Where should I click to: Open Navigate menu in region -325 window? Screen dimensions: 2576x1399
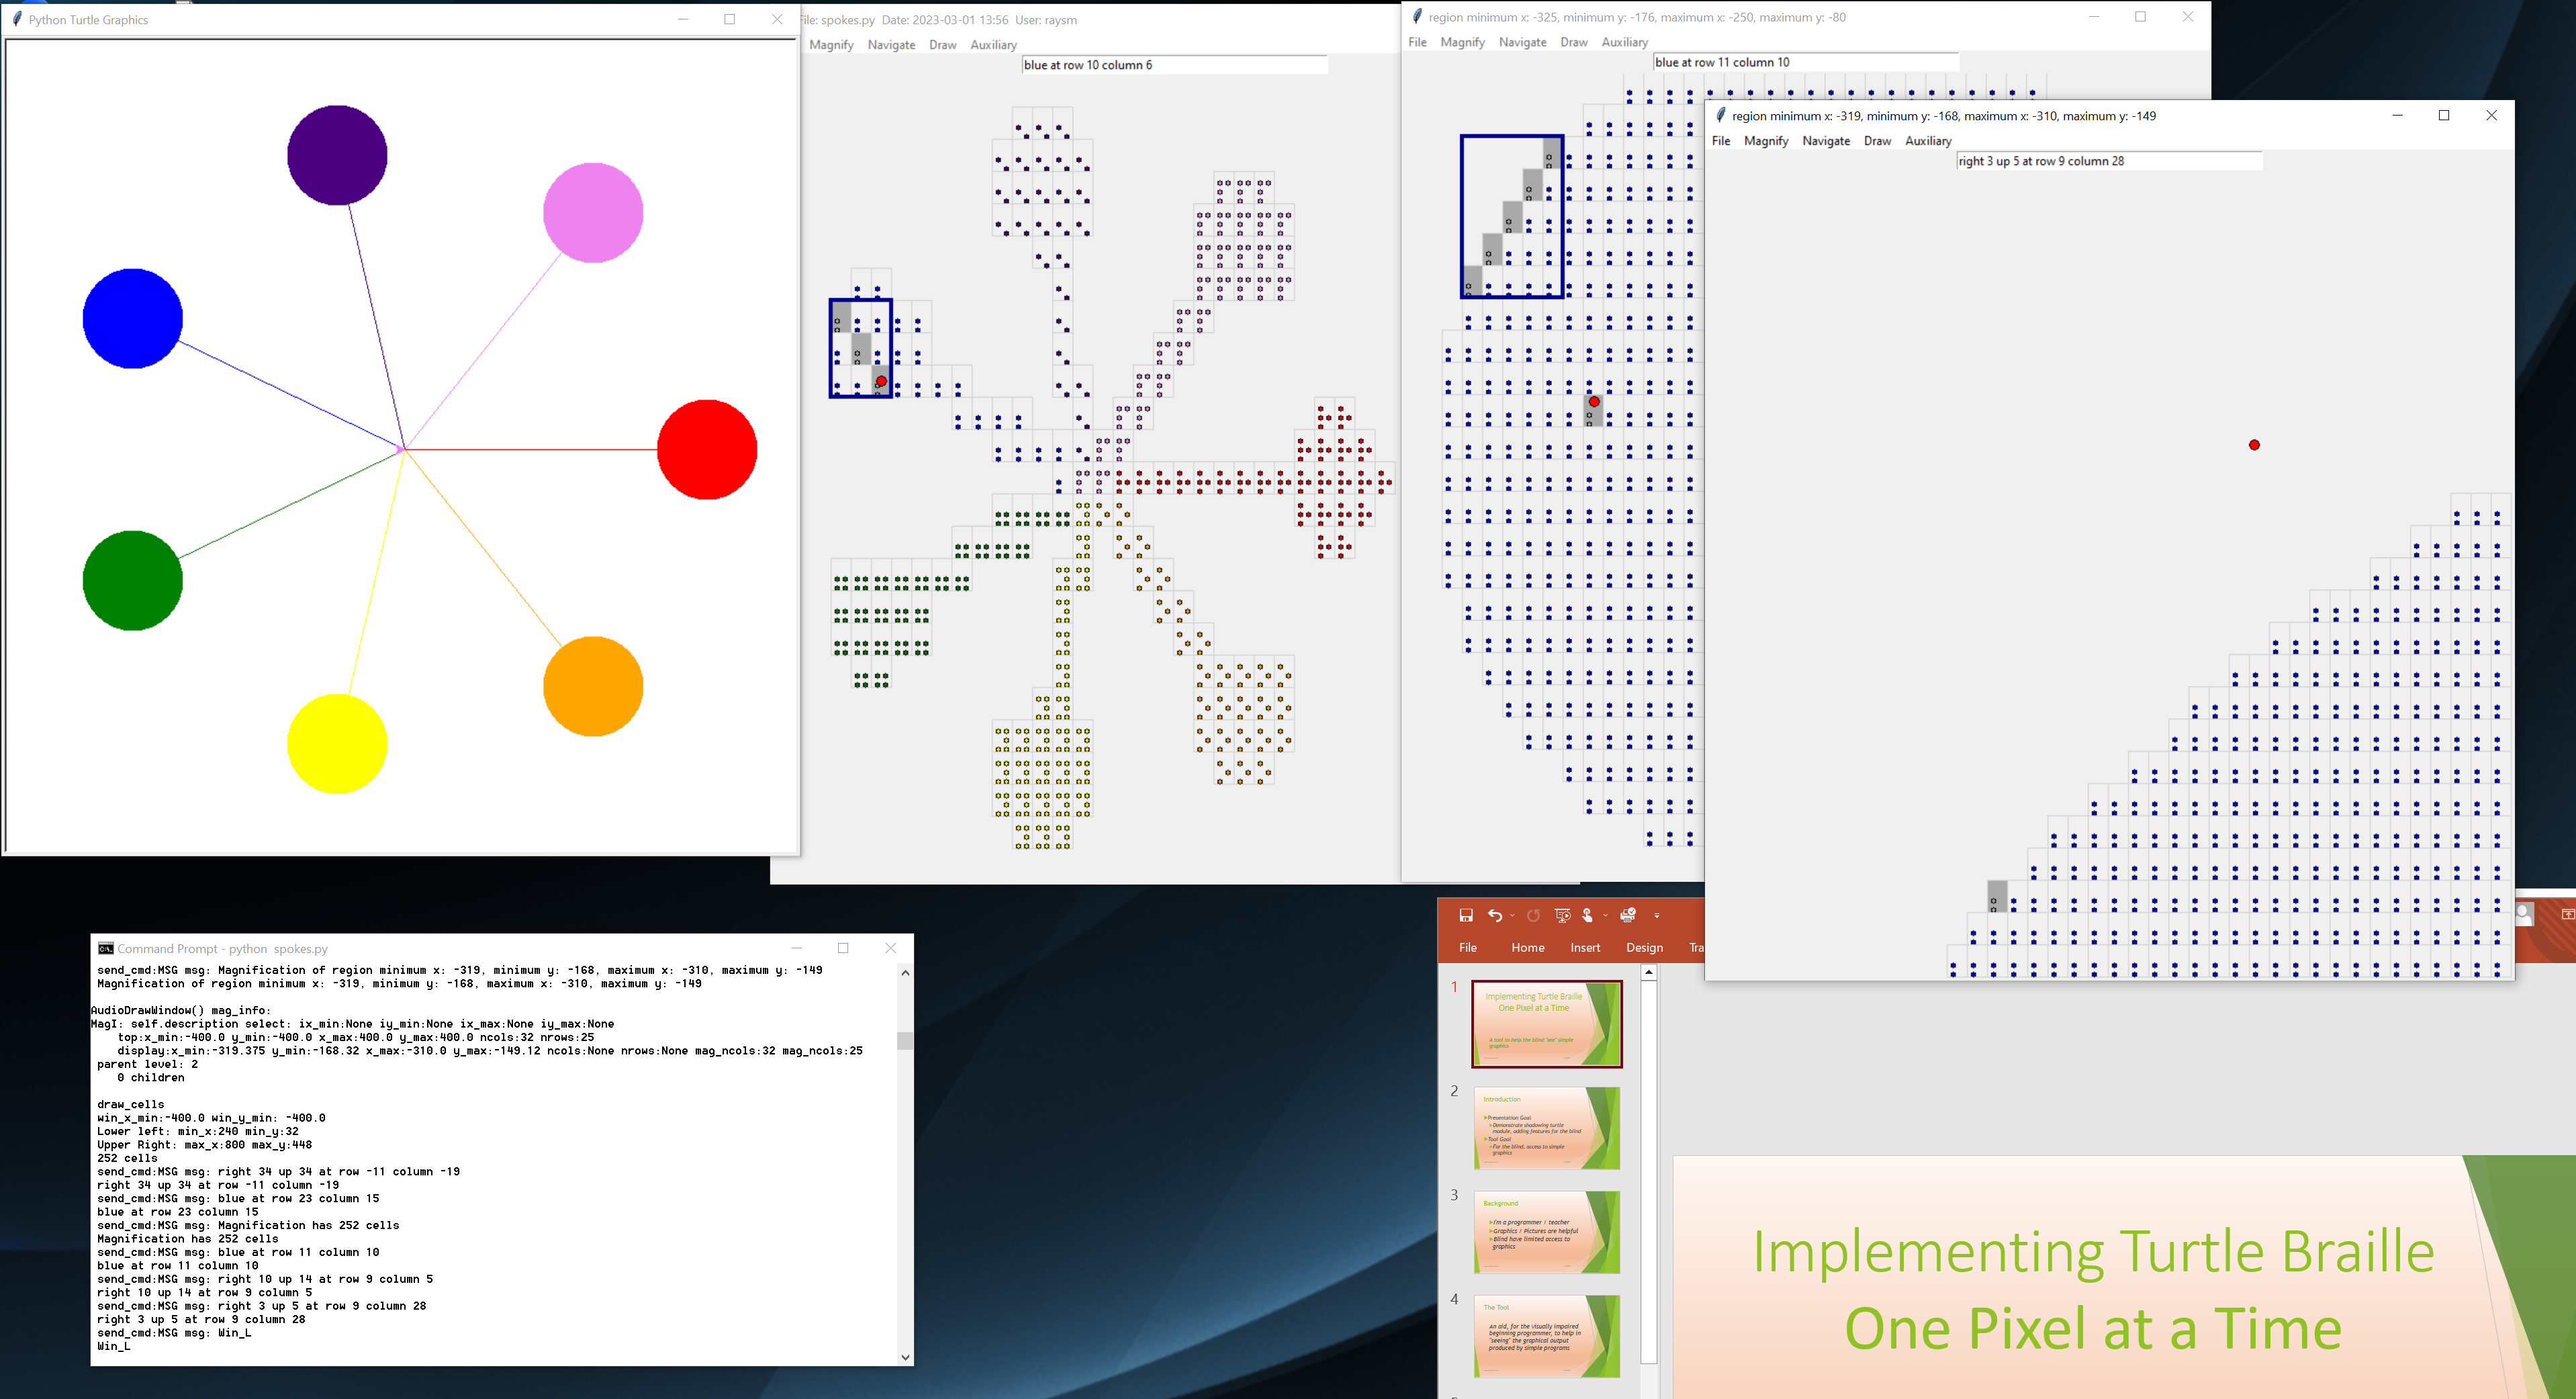point(1522,42)
